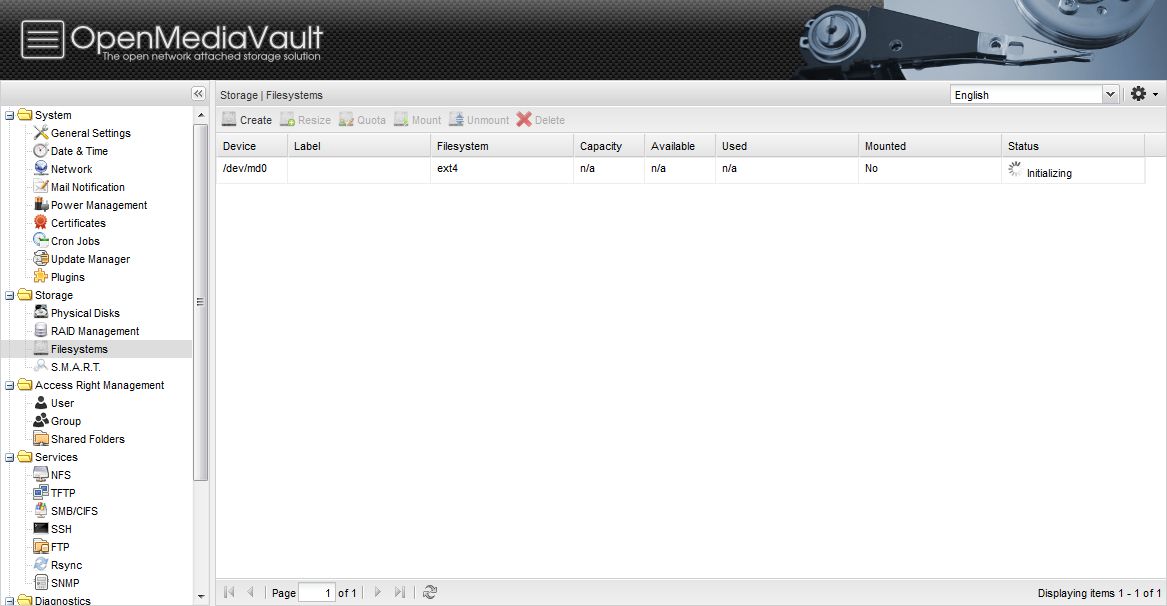Click the Rsync service icon
Image resolution: width=1167 pixels, height=606 pixels.
click(41, 564)
